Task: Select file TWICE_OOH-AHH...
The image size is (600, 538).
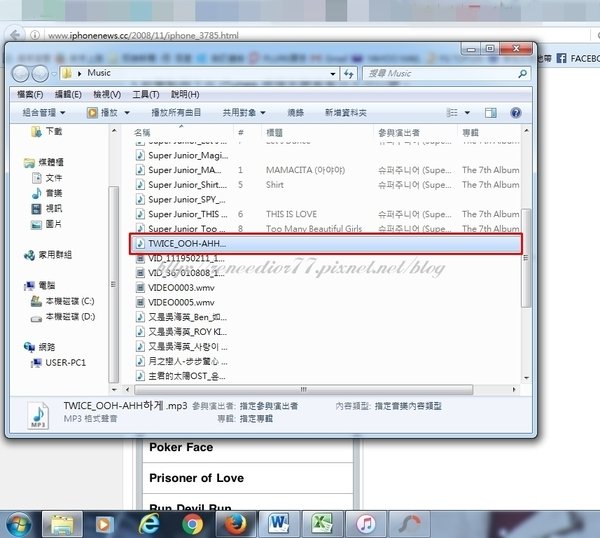Action: point(326,244)
